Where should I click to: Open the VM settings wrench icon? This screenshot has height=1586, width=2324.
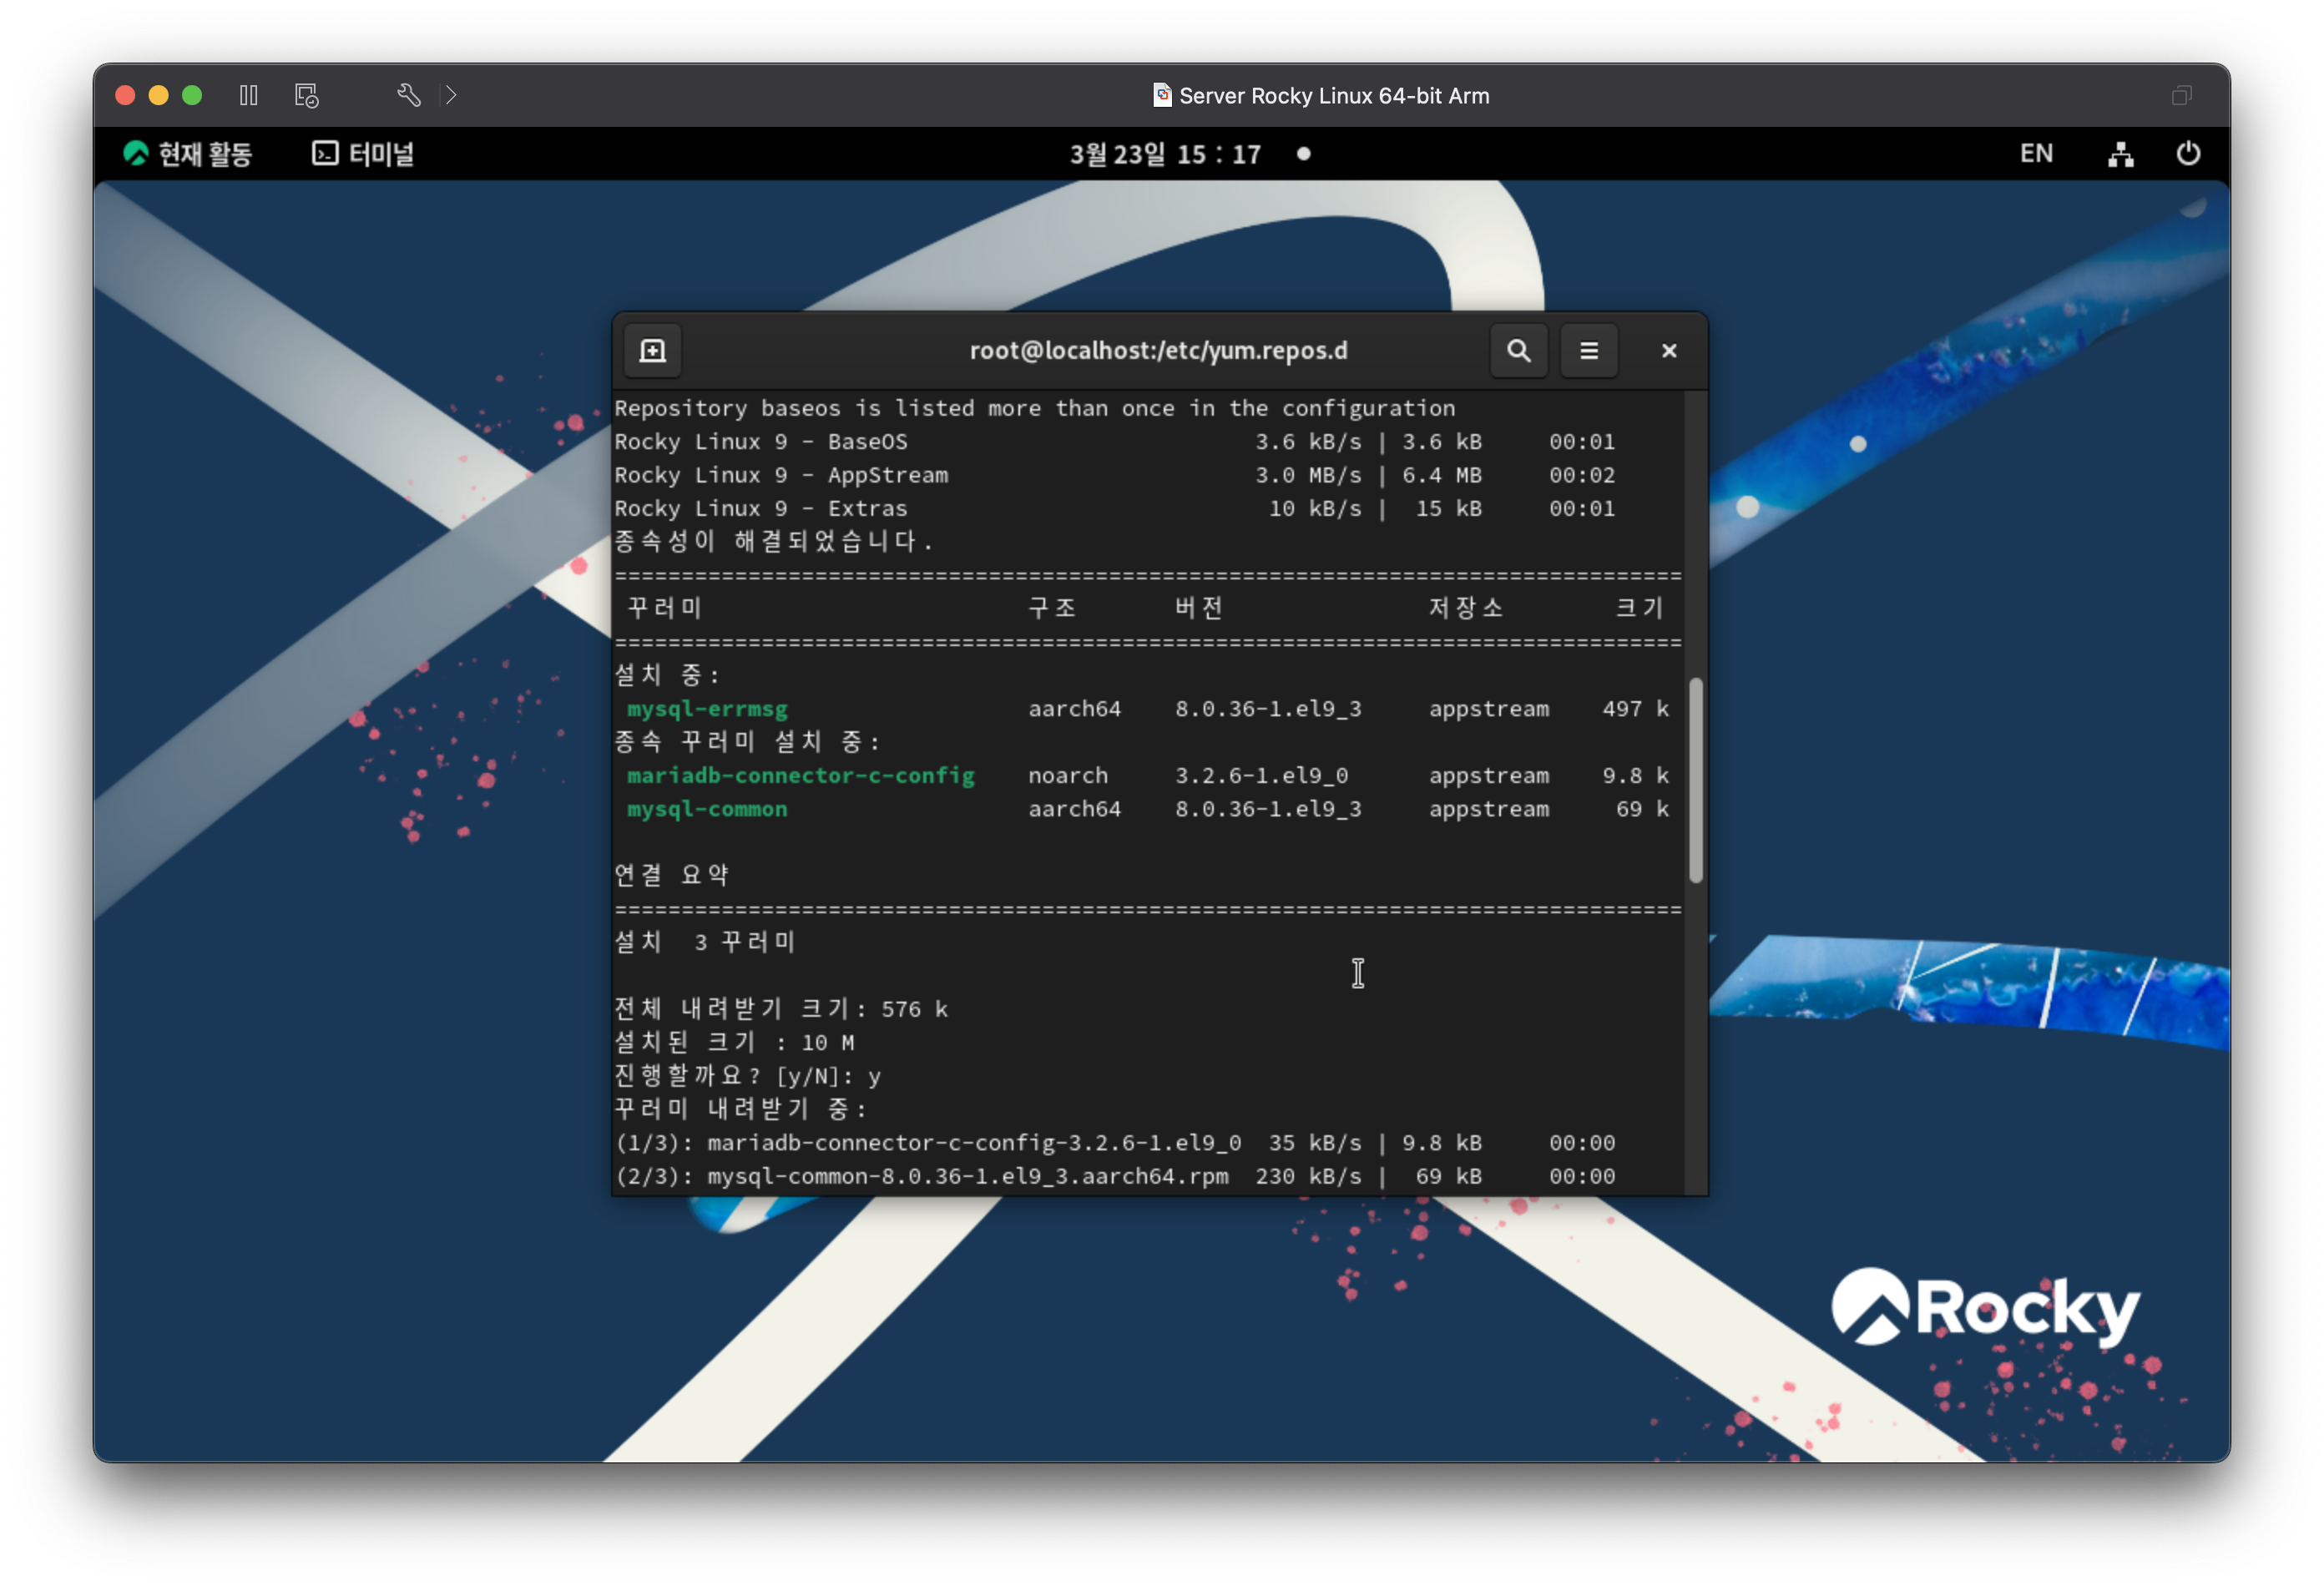tap(408, 95)
